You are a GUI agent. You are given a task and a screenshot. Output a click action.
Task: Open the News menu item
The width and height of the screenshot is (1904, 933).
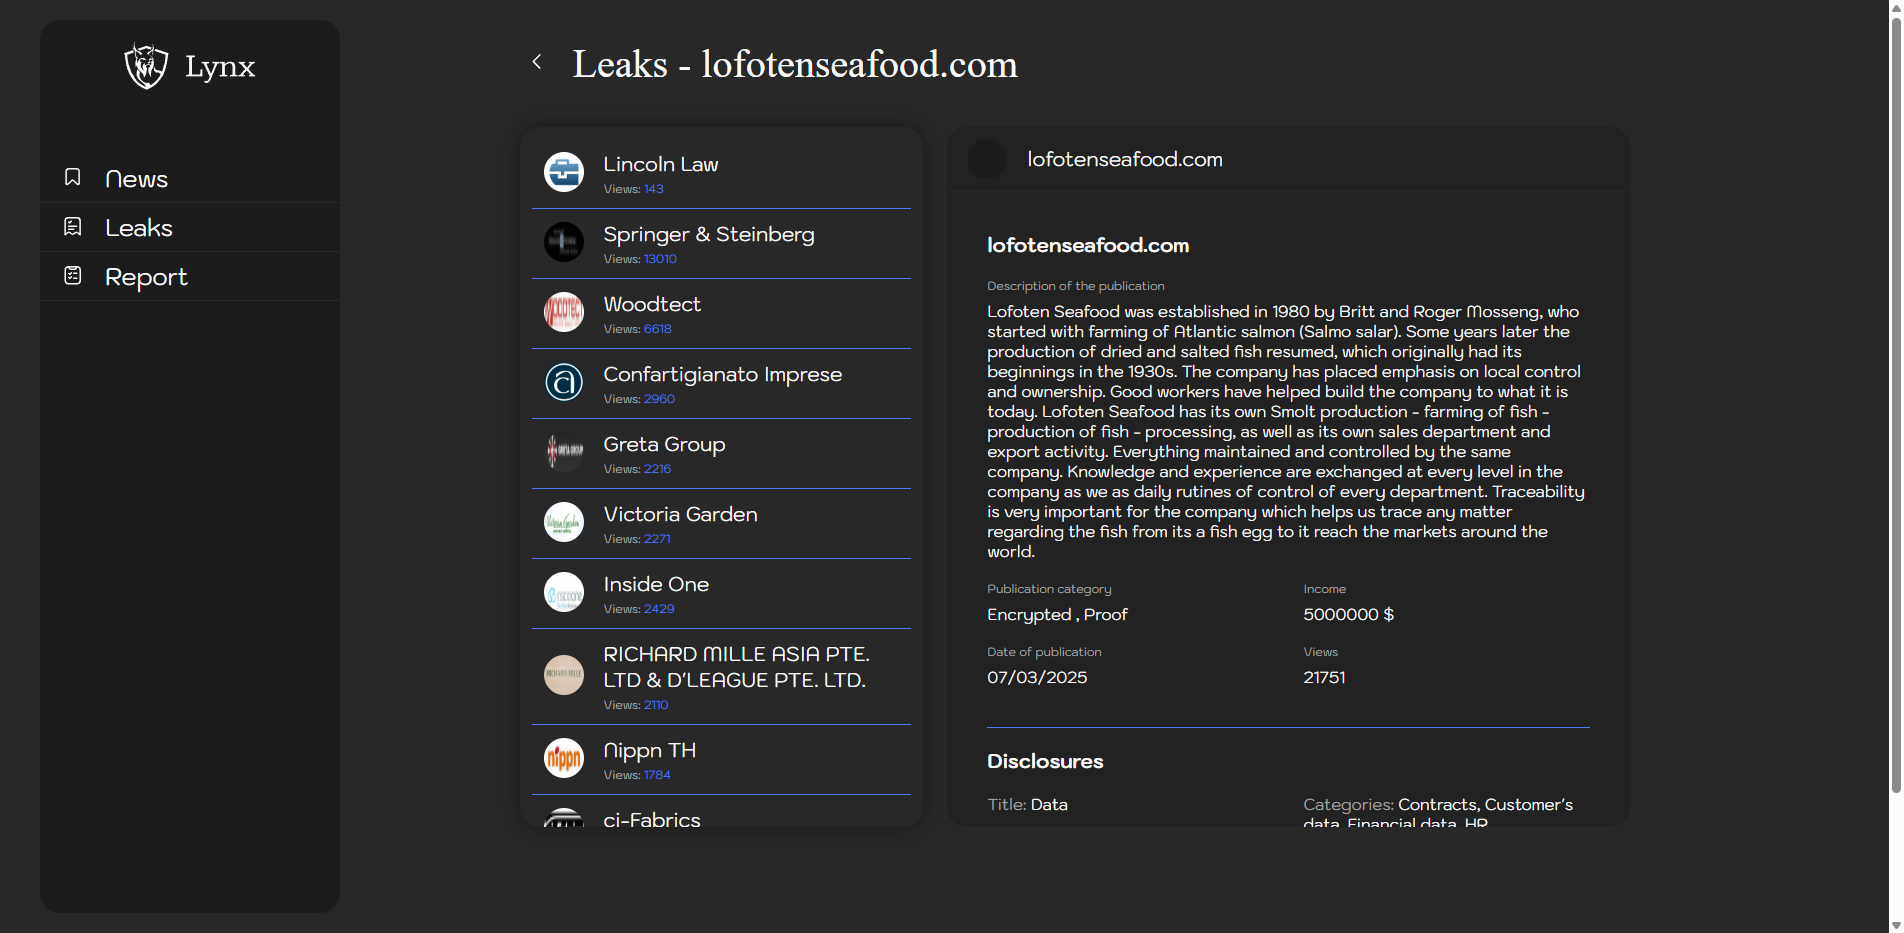[136, 179]
